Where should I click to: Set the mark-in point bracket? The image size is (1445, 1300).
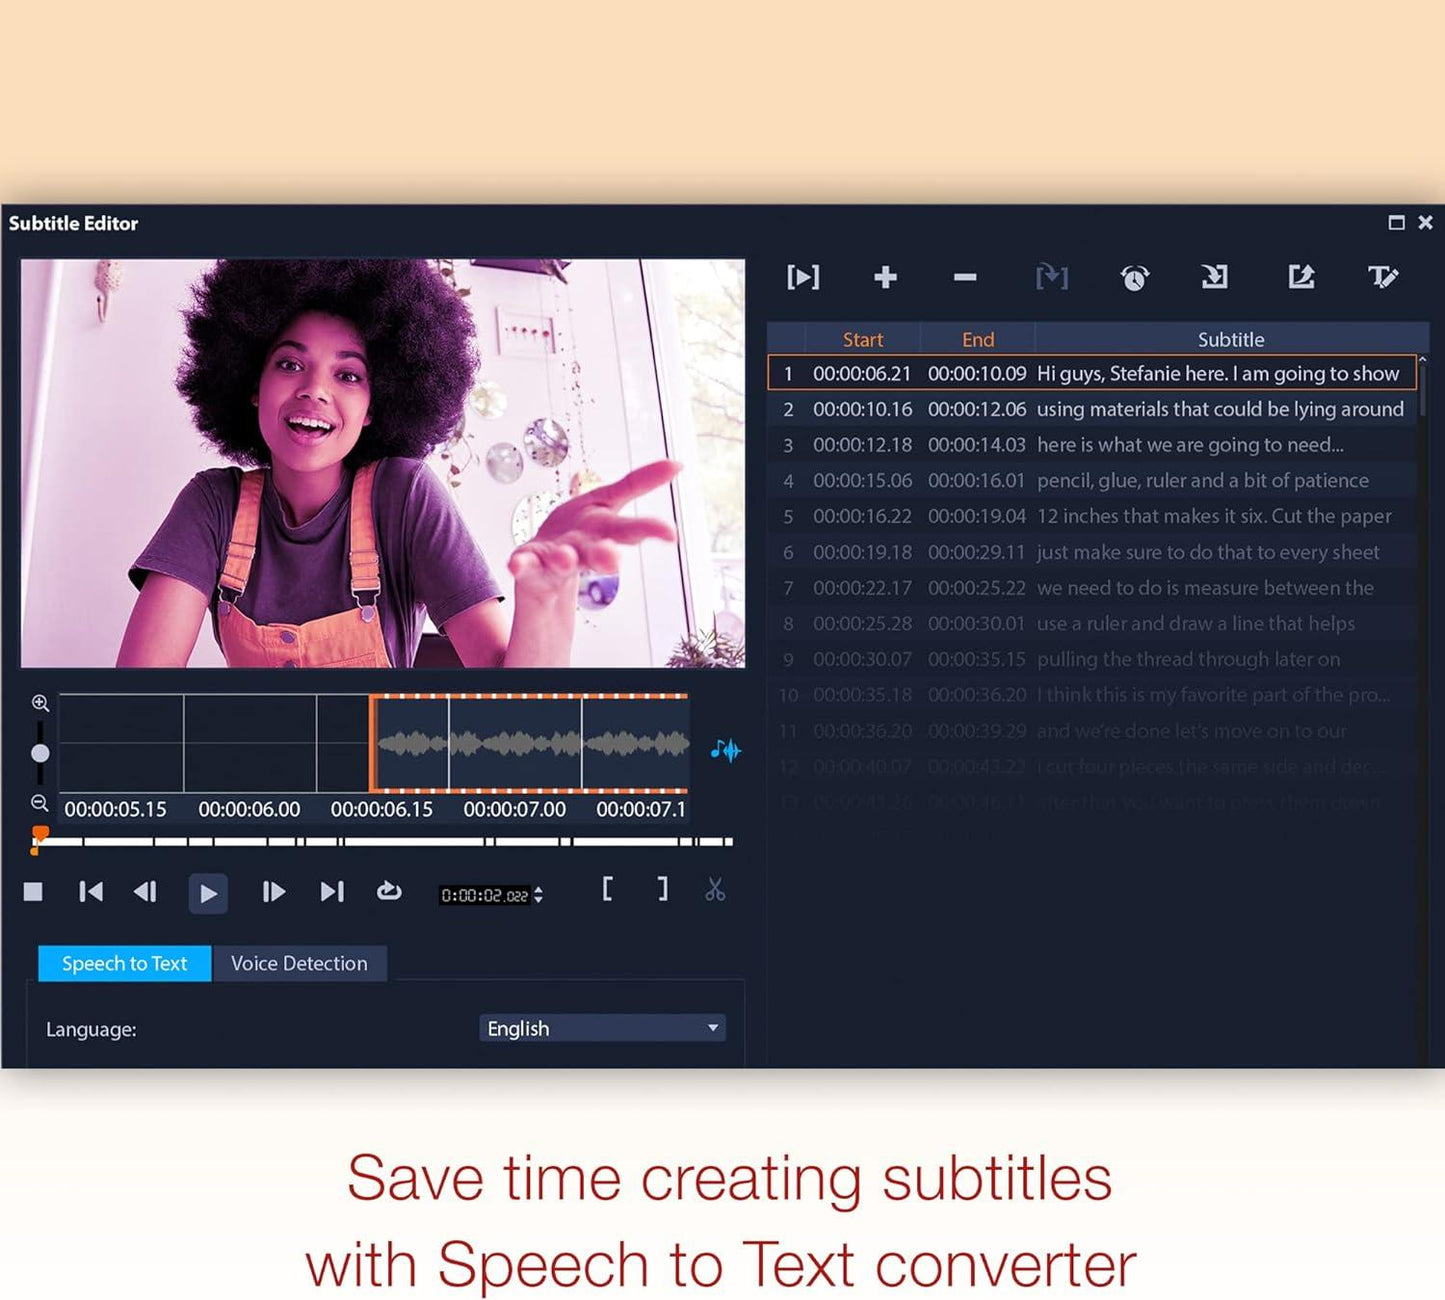(x=608, y=890)
